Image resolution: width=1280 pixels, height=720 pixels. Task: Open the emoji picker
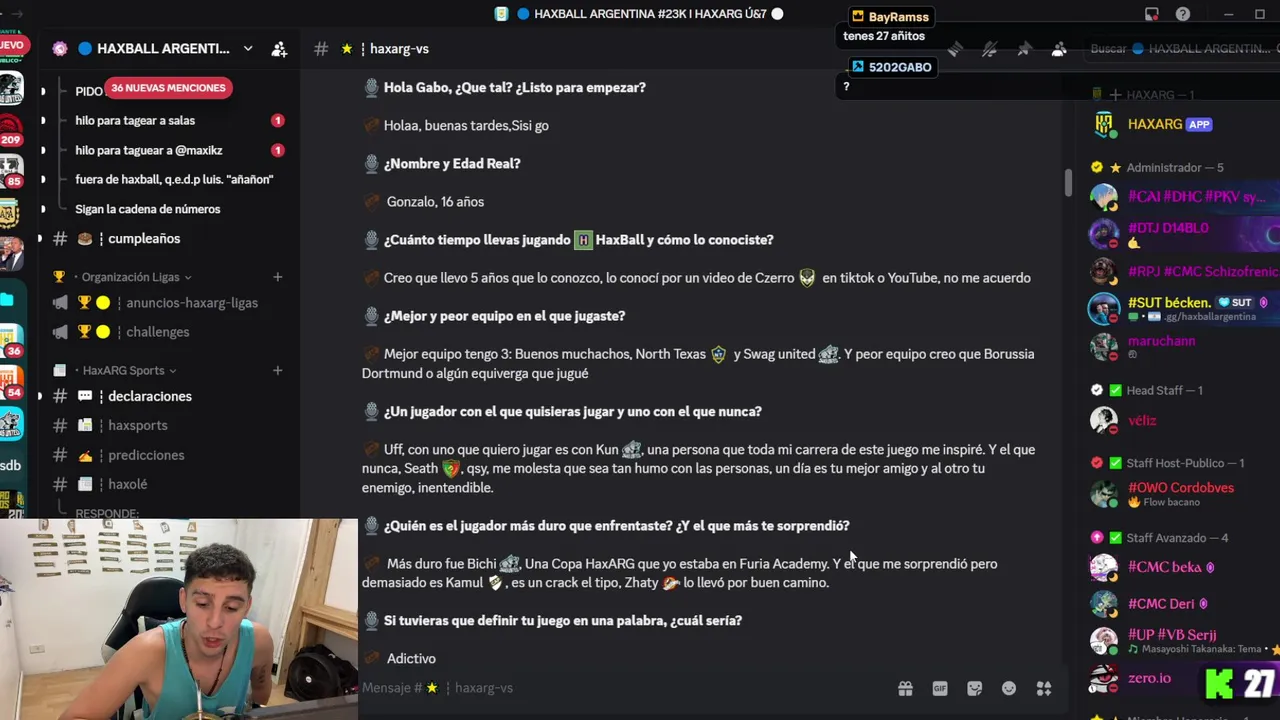coord(1009,688)
